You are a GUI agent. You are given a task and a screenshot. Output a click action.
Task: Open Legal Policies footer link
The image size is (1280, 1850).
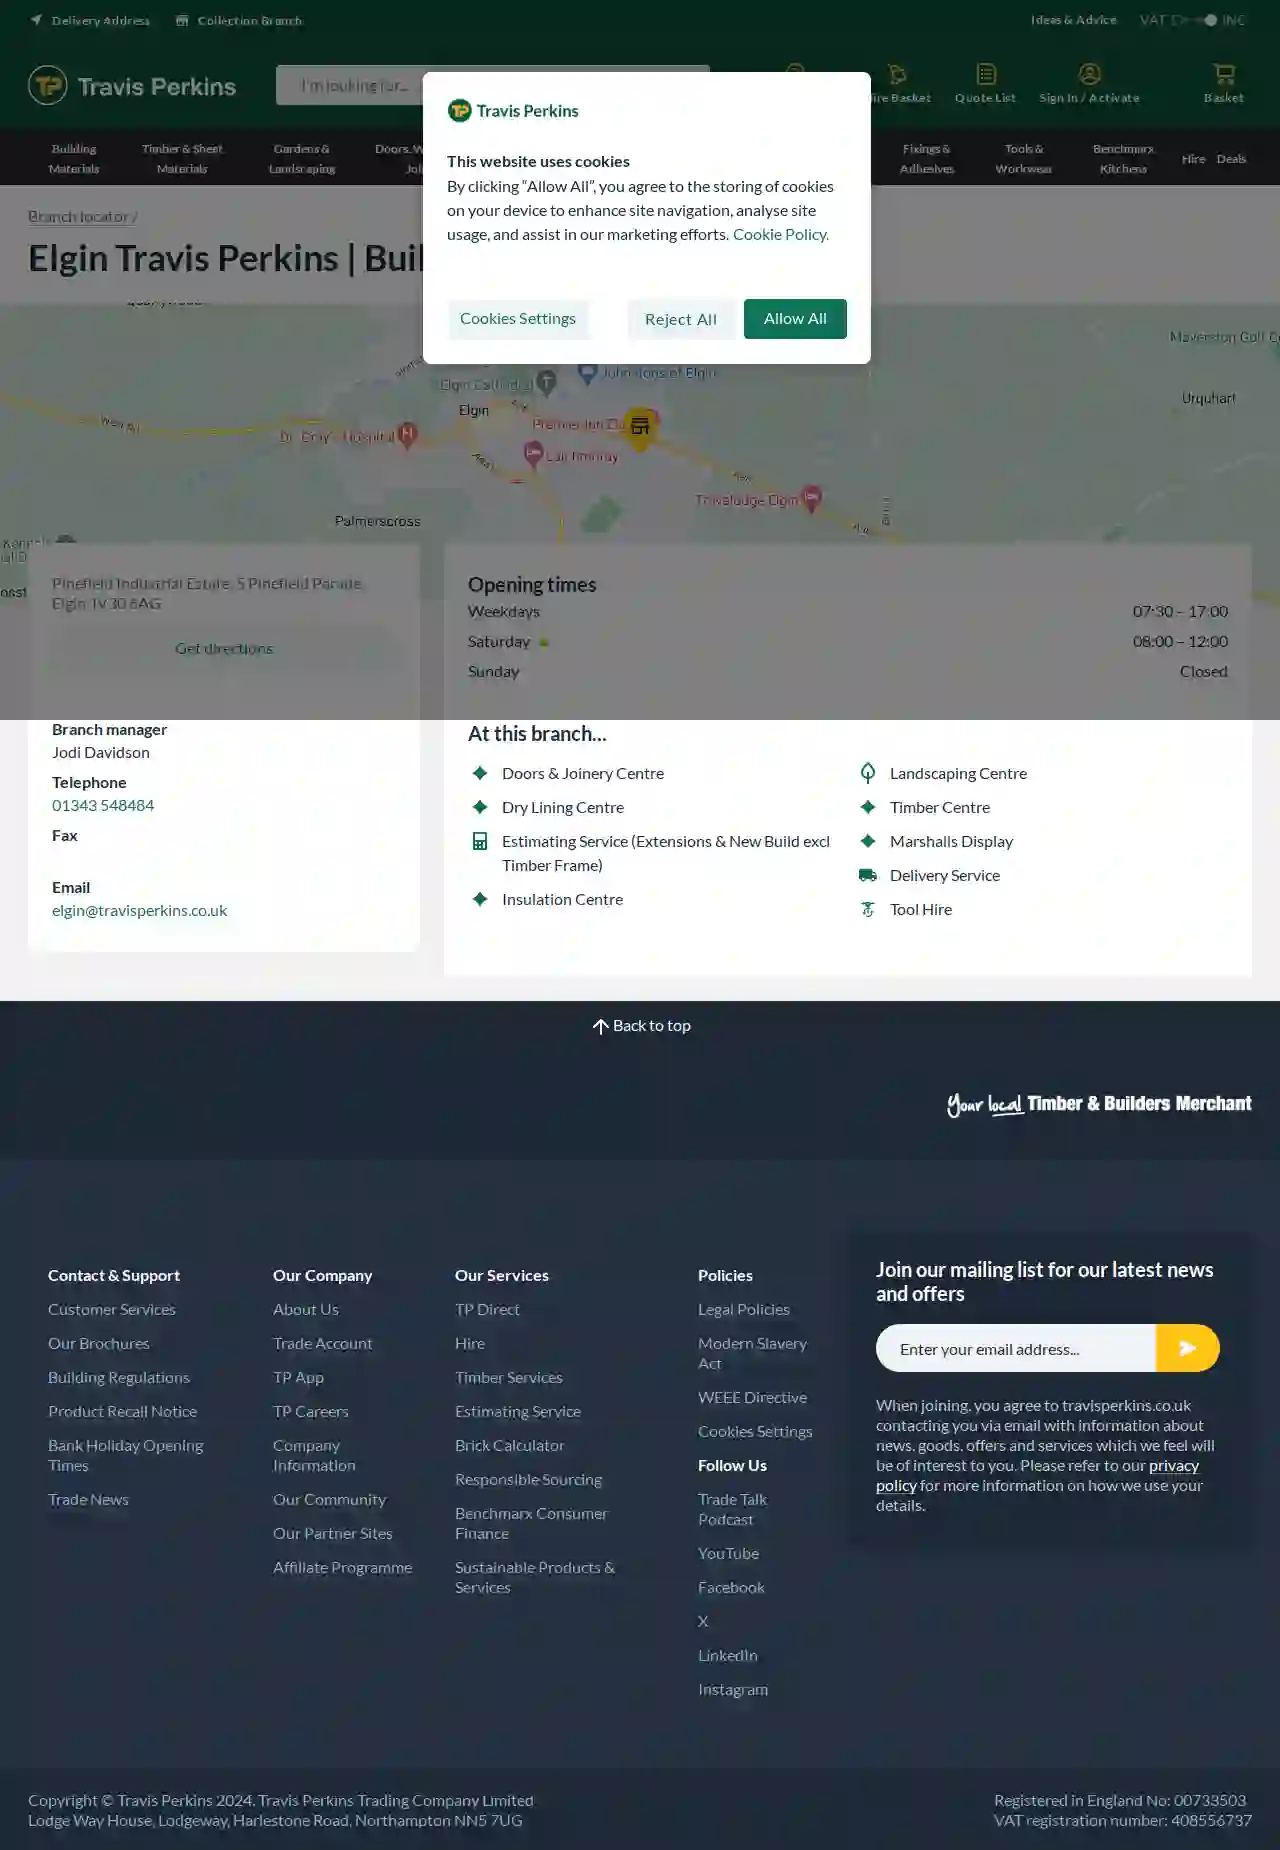(x=744, y=1309)
